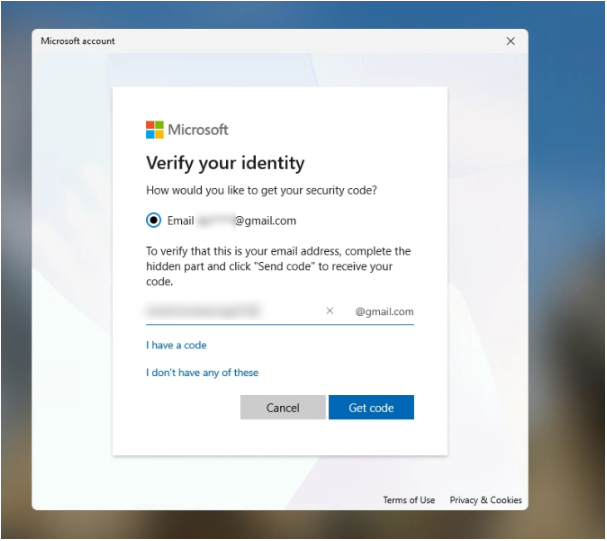Click the 'Verify your identity' heading
Image resolution: width=607 pixels, height=541 pixels.
tap(225, 163)
